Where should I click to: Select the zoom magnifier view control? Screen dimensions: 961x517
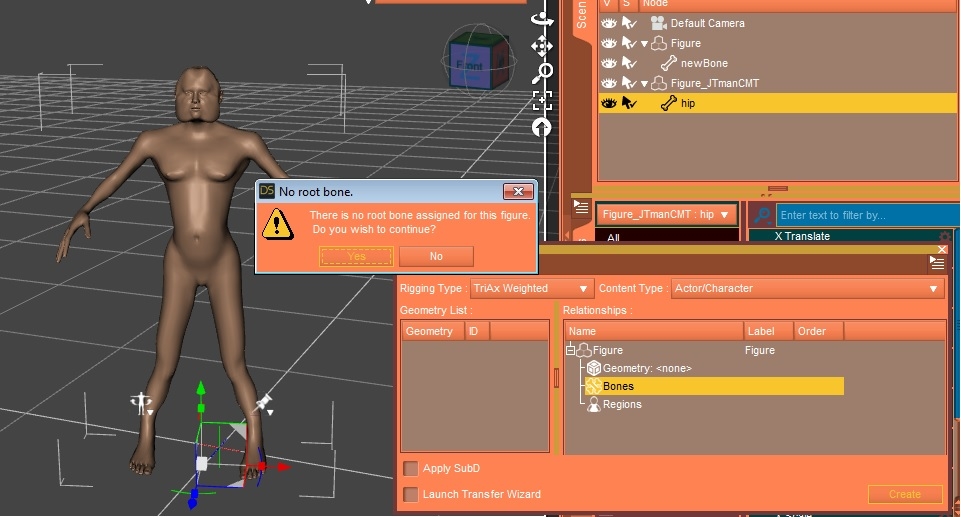(542, 72)
